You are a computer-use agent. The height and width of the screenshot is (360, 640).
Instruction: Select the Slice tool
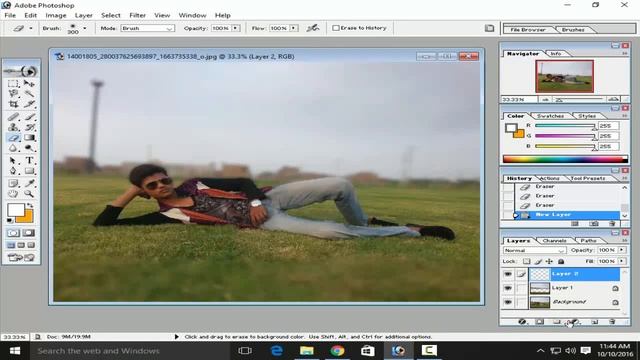point(29,104)
